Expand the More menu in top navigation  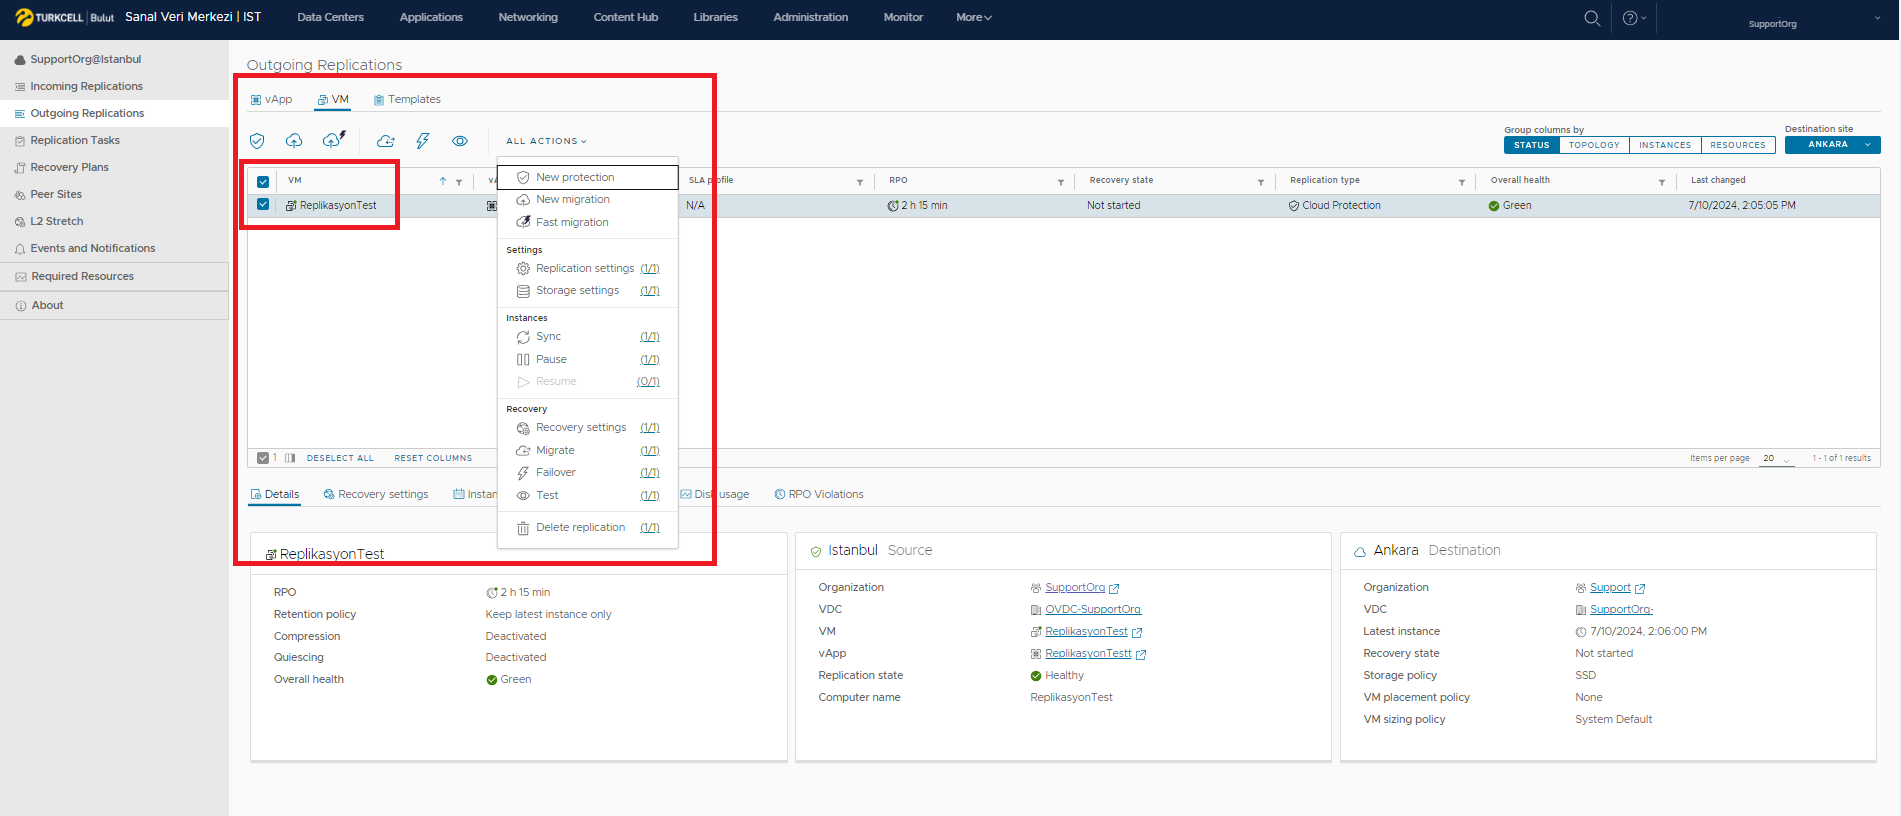pos(973,17)
